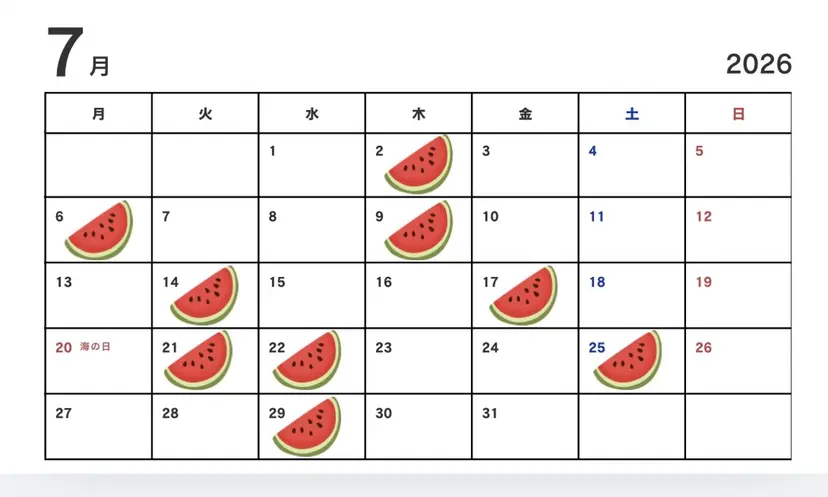Open the 海の日 holiday label
The width and height of the screenshot is (828, 497).
point(95,347)
